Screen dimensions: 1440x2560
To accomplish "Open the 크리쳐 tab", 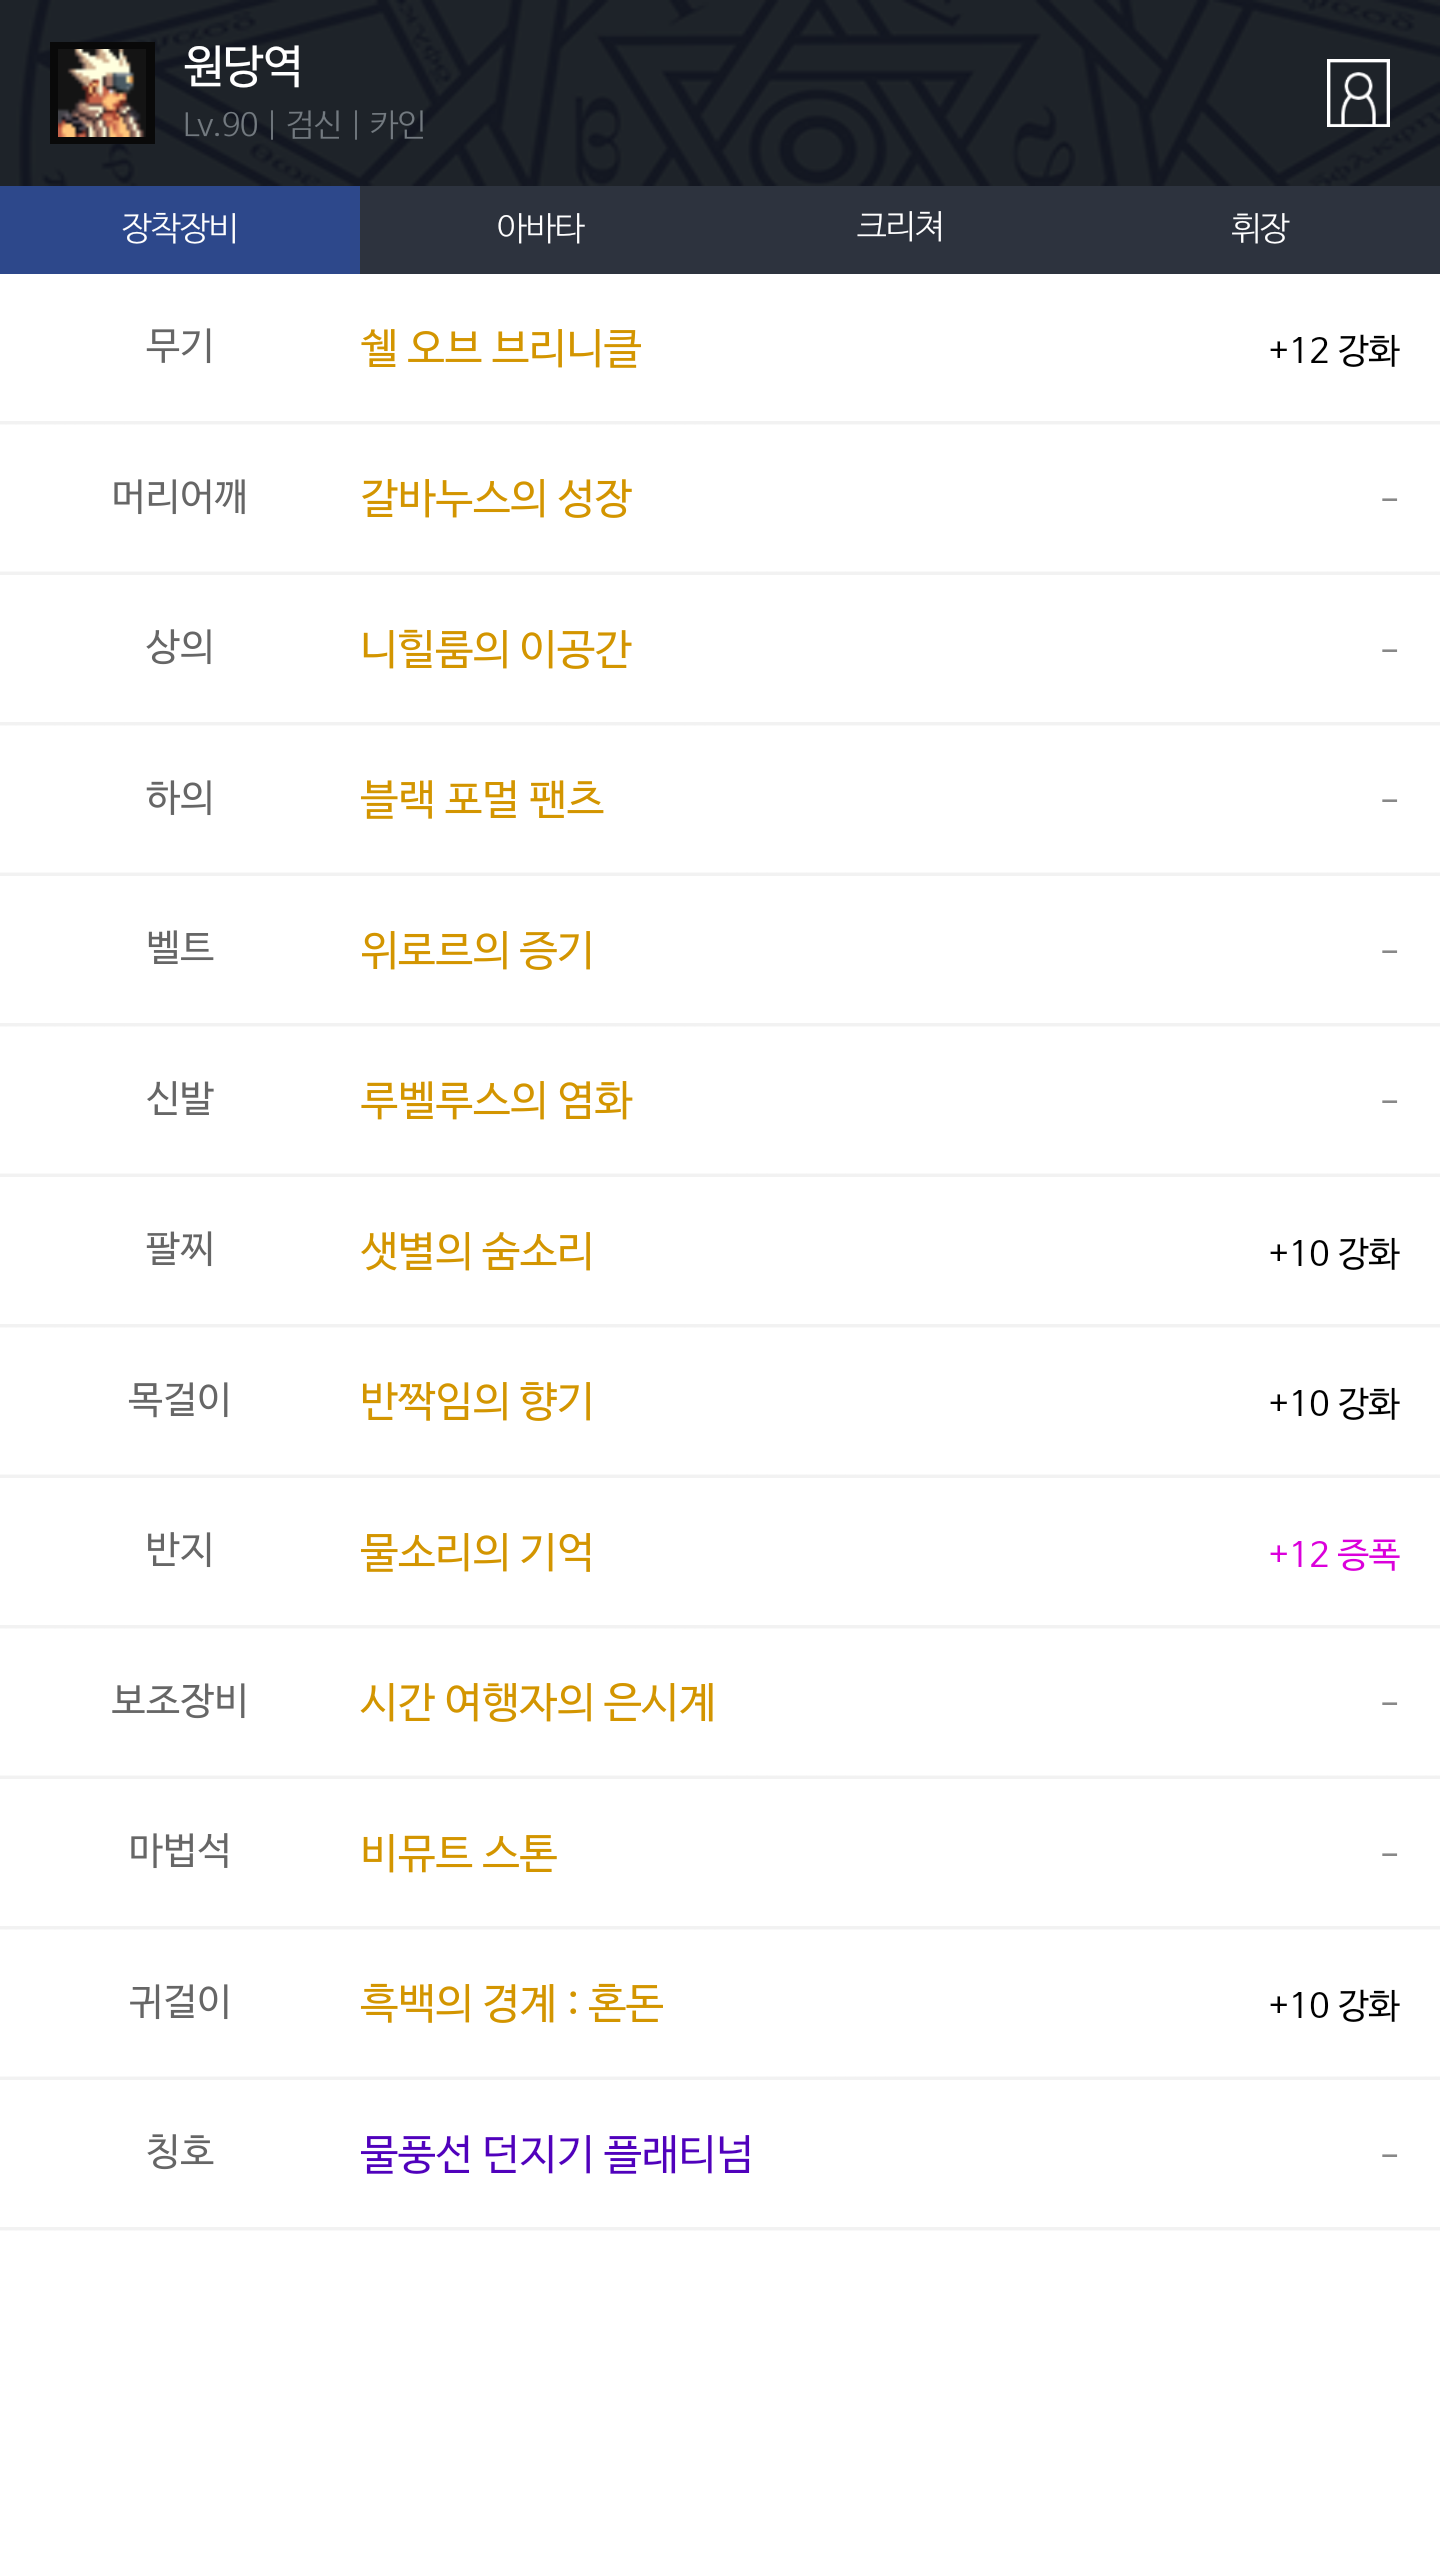I will pos(900,229).
